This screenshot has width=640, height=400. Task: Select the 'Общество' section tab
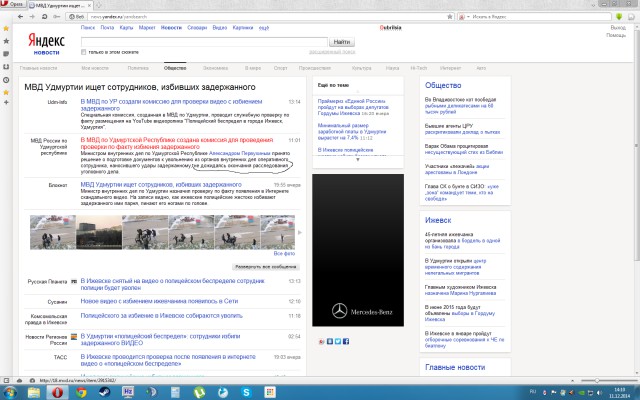tap(175, 68)
